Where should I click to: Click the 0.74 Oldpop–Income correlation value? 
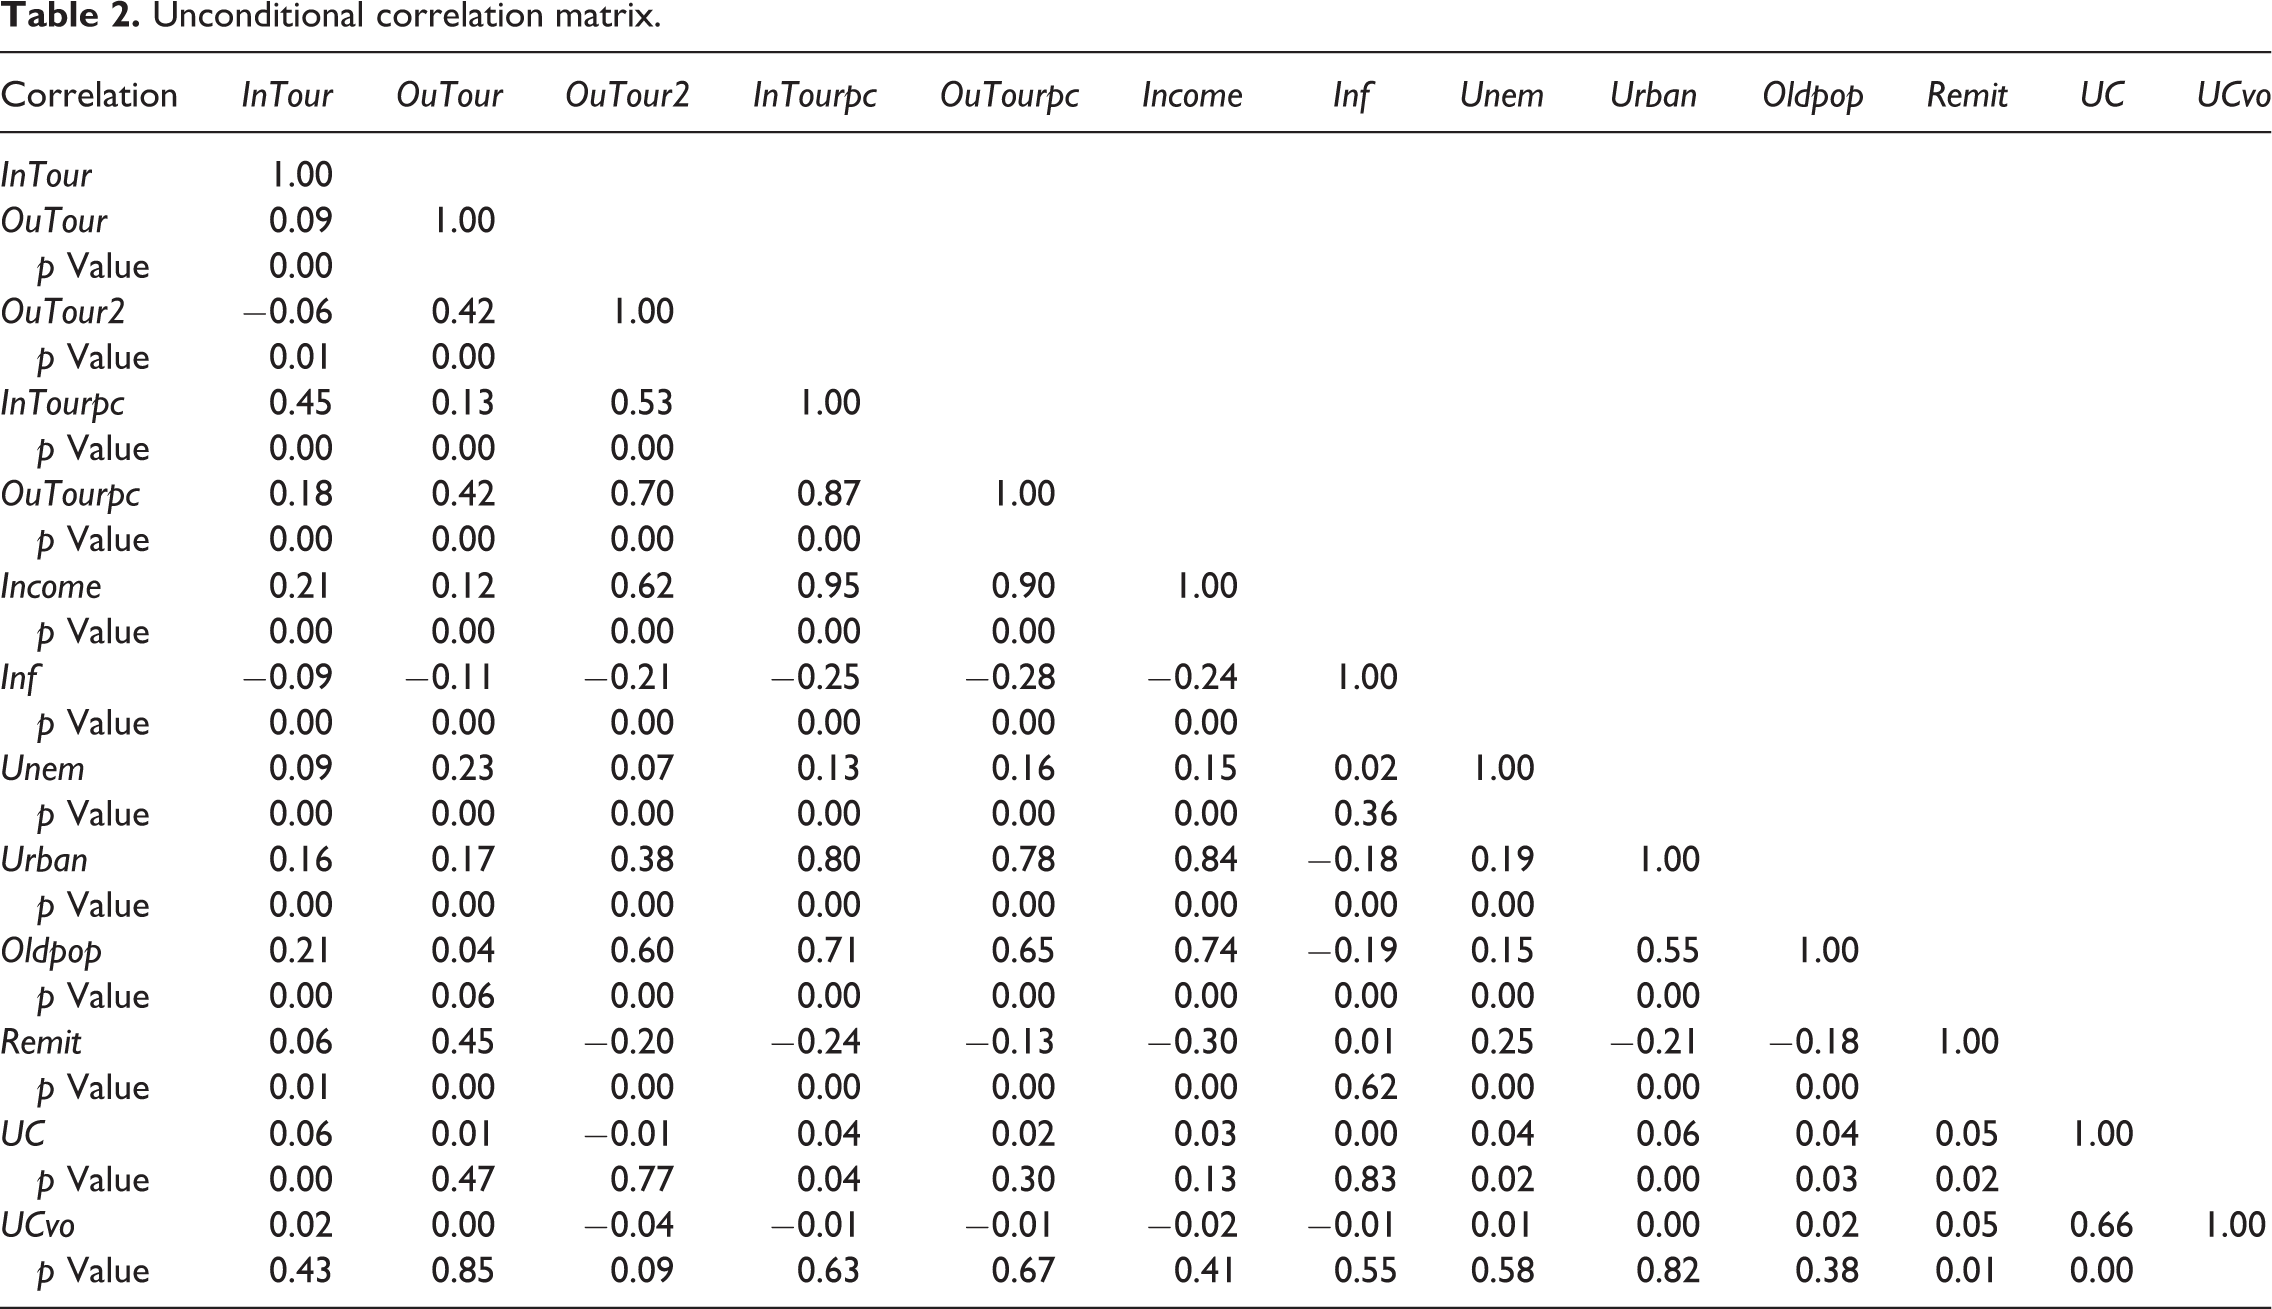click(x=1205, y=951)
